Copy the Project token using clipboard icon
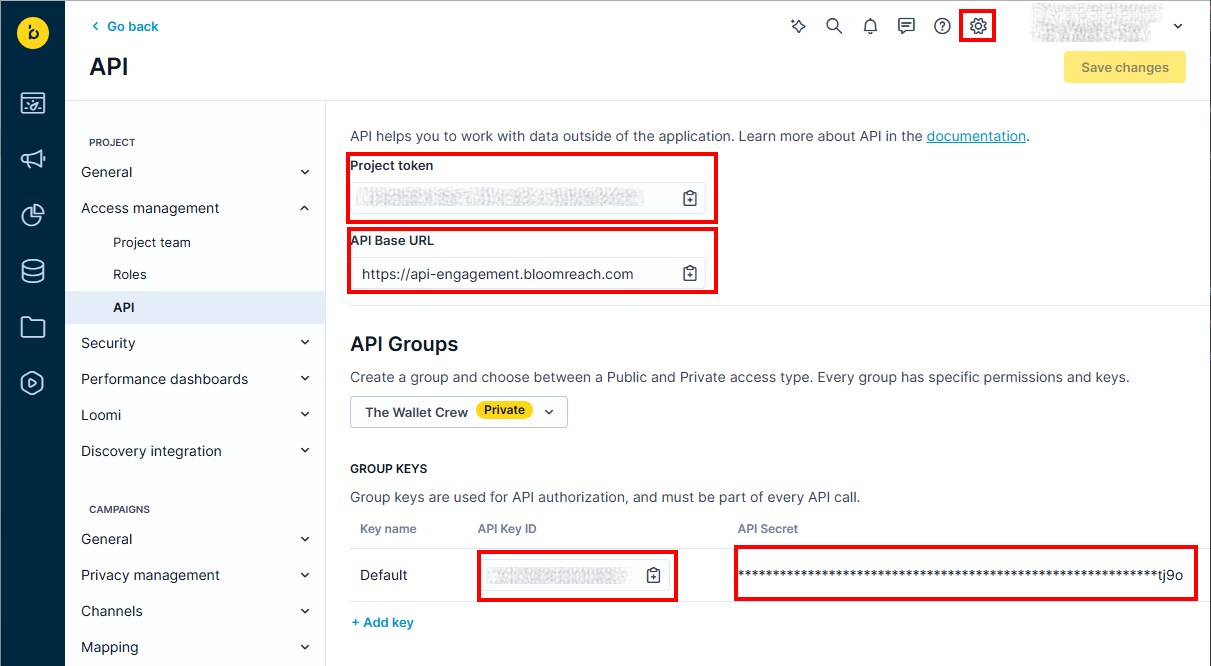Image resolution: width=1211 pixels, height=666 pixels. tap(689, 198)
